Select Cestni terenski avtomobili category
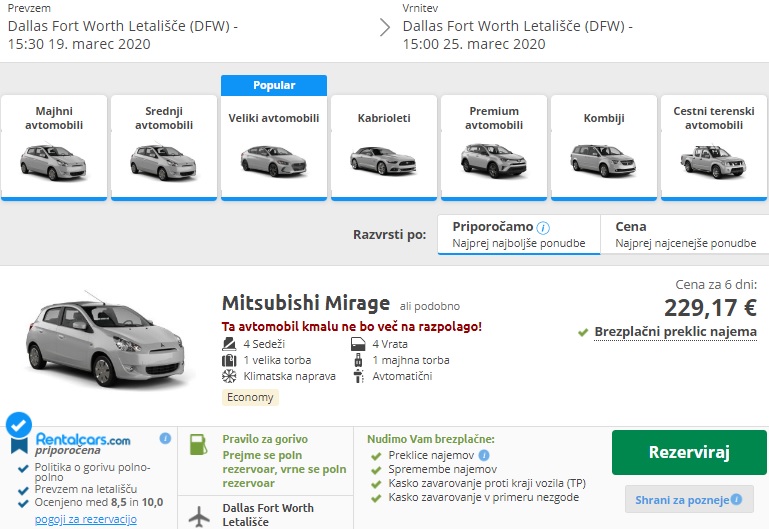Image resolution: width=769 pixels, height=529 pixels. click(713, 146)
